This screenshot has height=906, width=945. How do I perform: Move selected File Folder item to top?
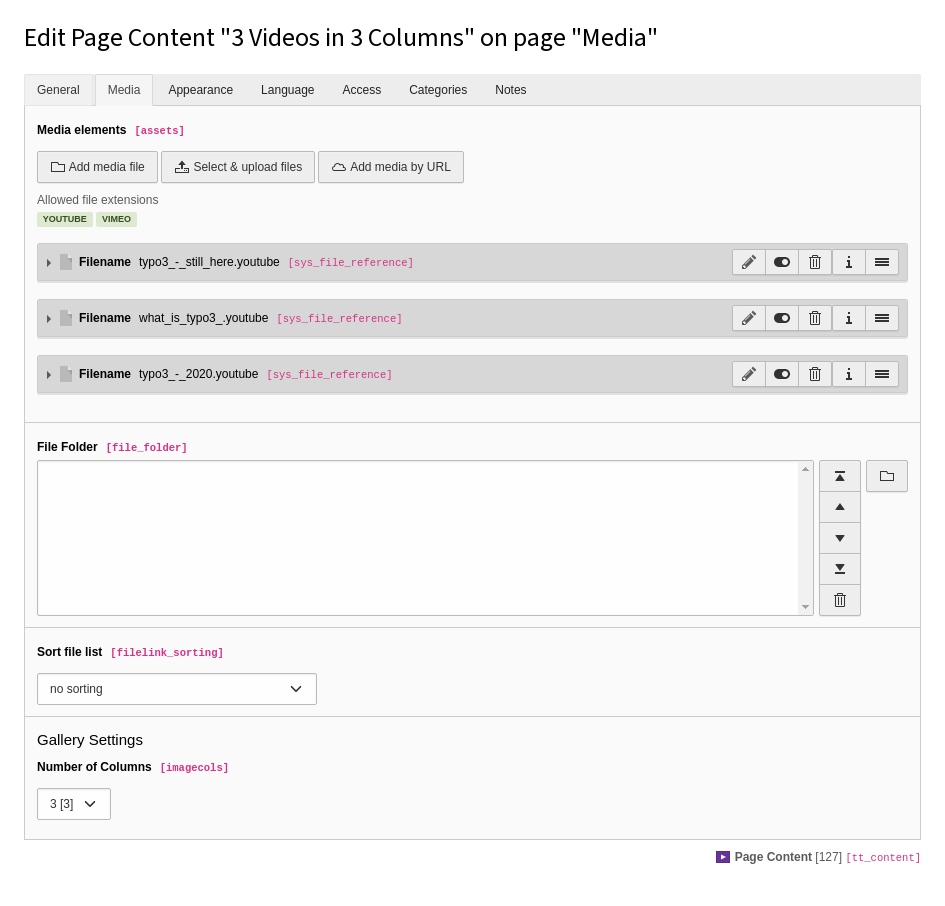[x=840, y=476]
